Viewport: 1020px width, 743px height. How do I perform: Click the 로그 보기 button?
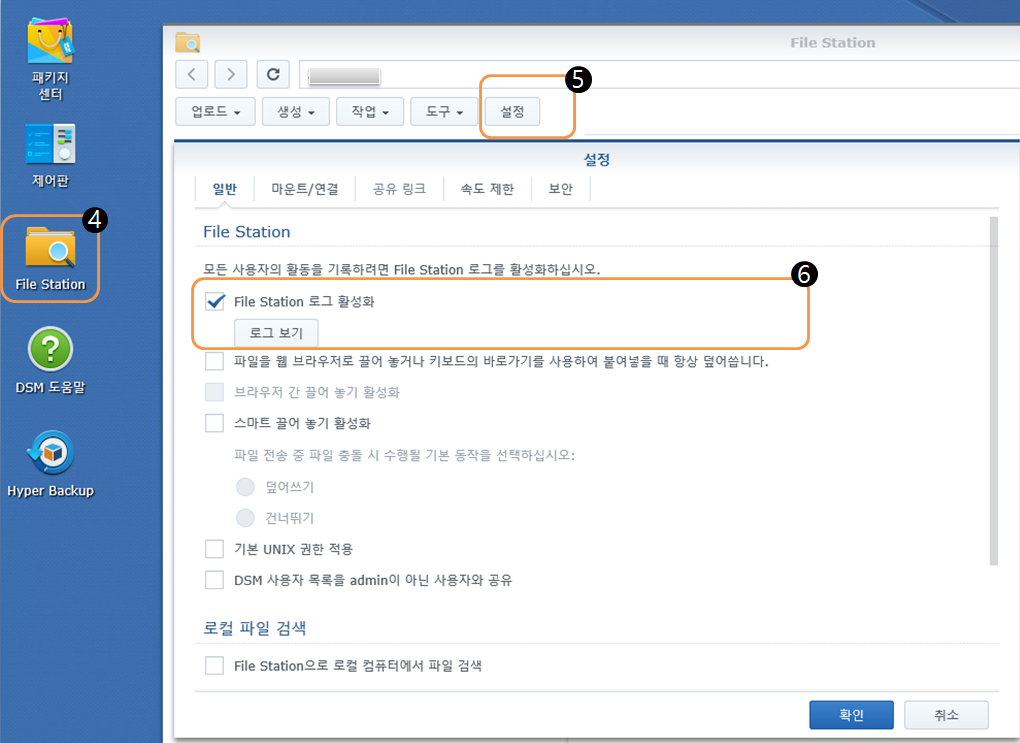276,333
